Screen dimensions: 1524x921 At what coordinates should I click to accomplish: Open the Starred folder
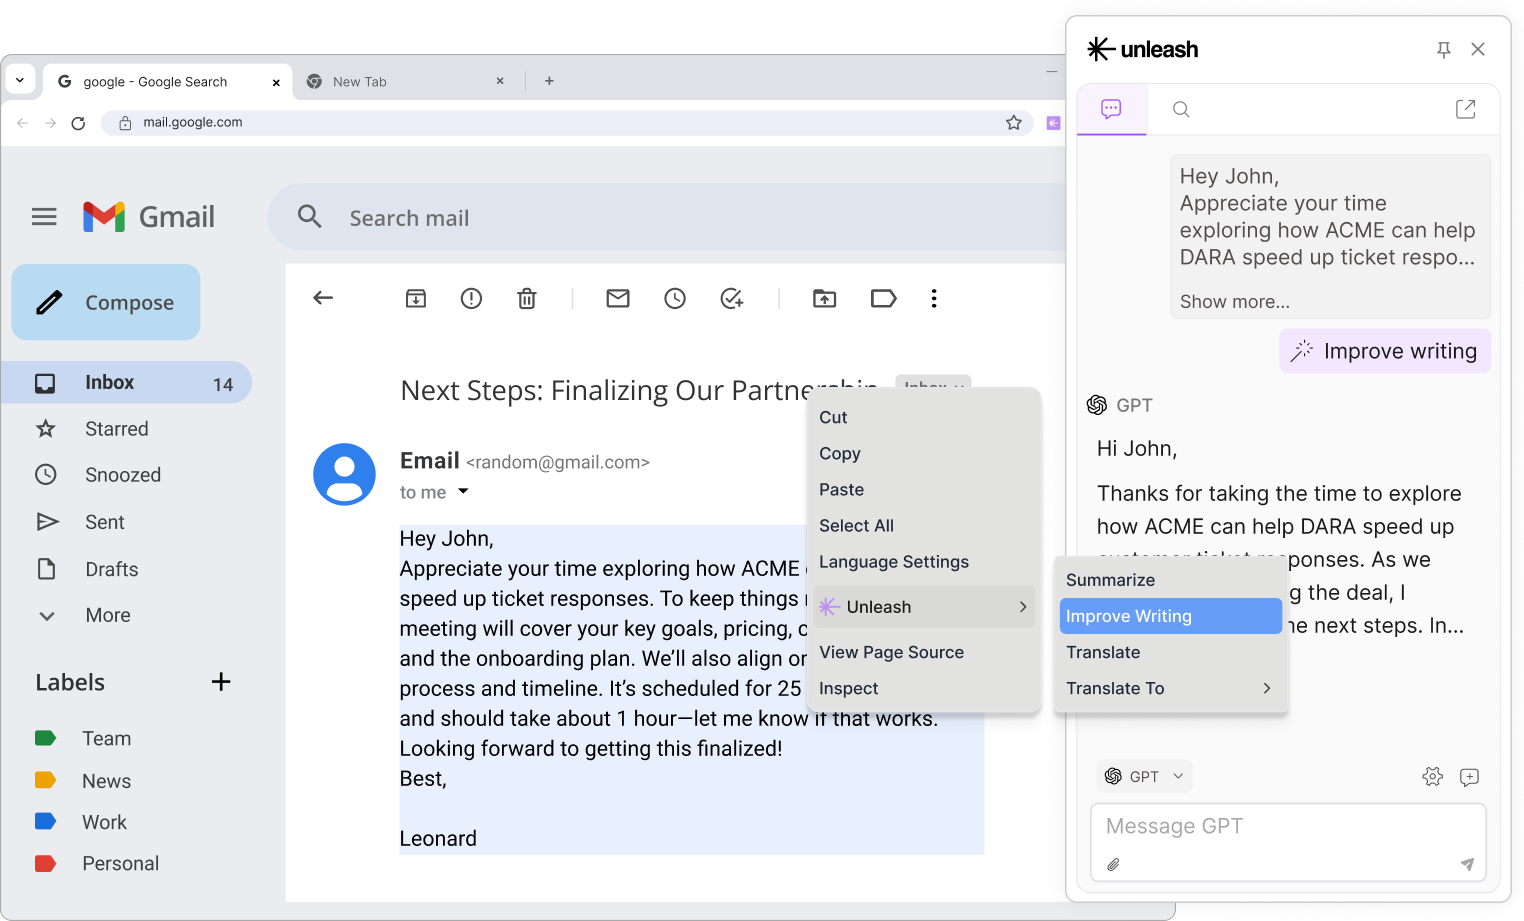click(x=116, y=429)
